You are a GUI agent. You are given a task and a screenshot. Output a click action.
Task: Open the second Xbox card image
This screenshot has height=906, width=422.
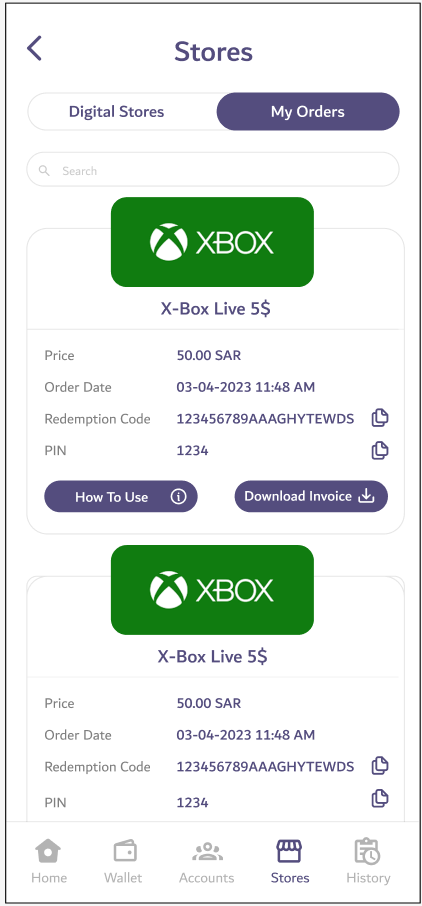tap(212, 590)
